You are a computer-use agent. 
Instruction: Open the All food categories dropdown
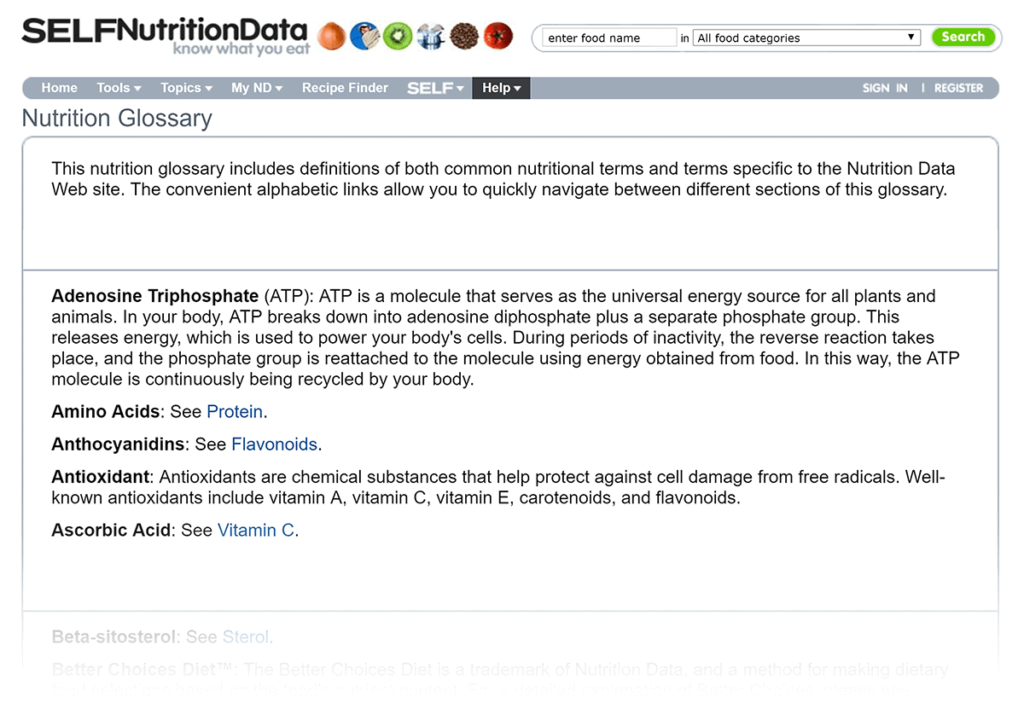[806, 38]
